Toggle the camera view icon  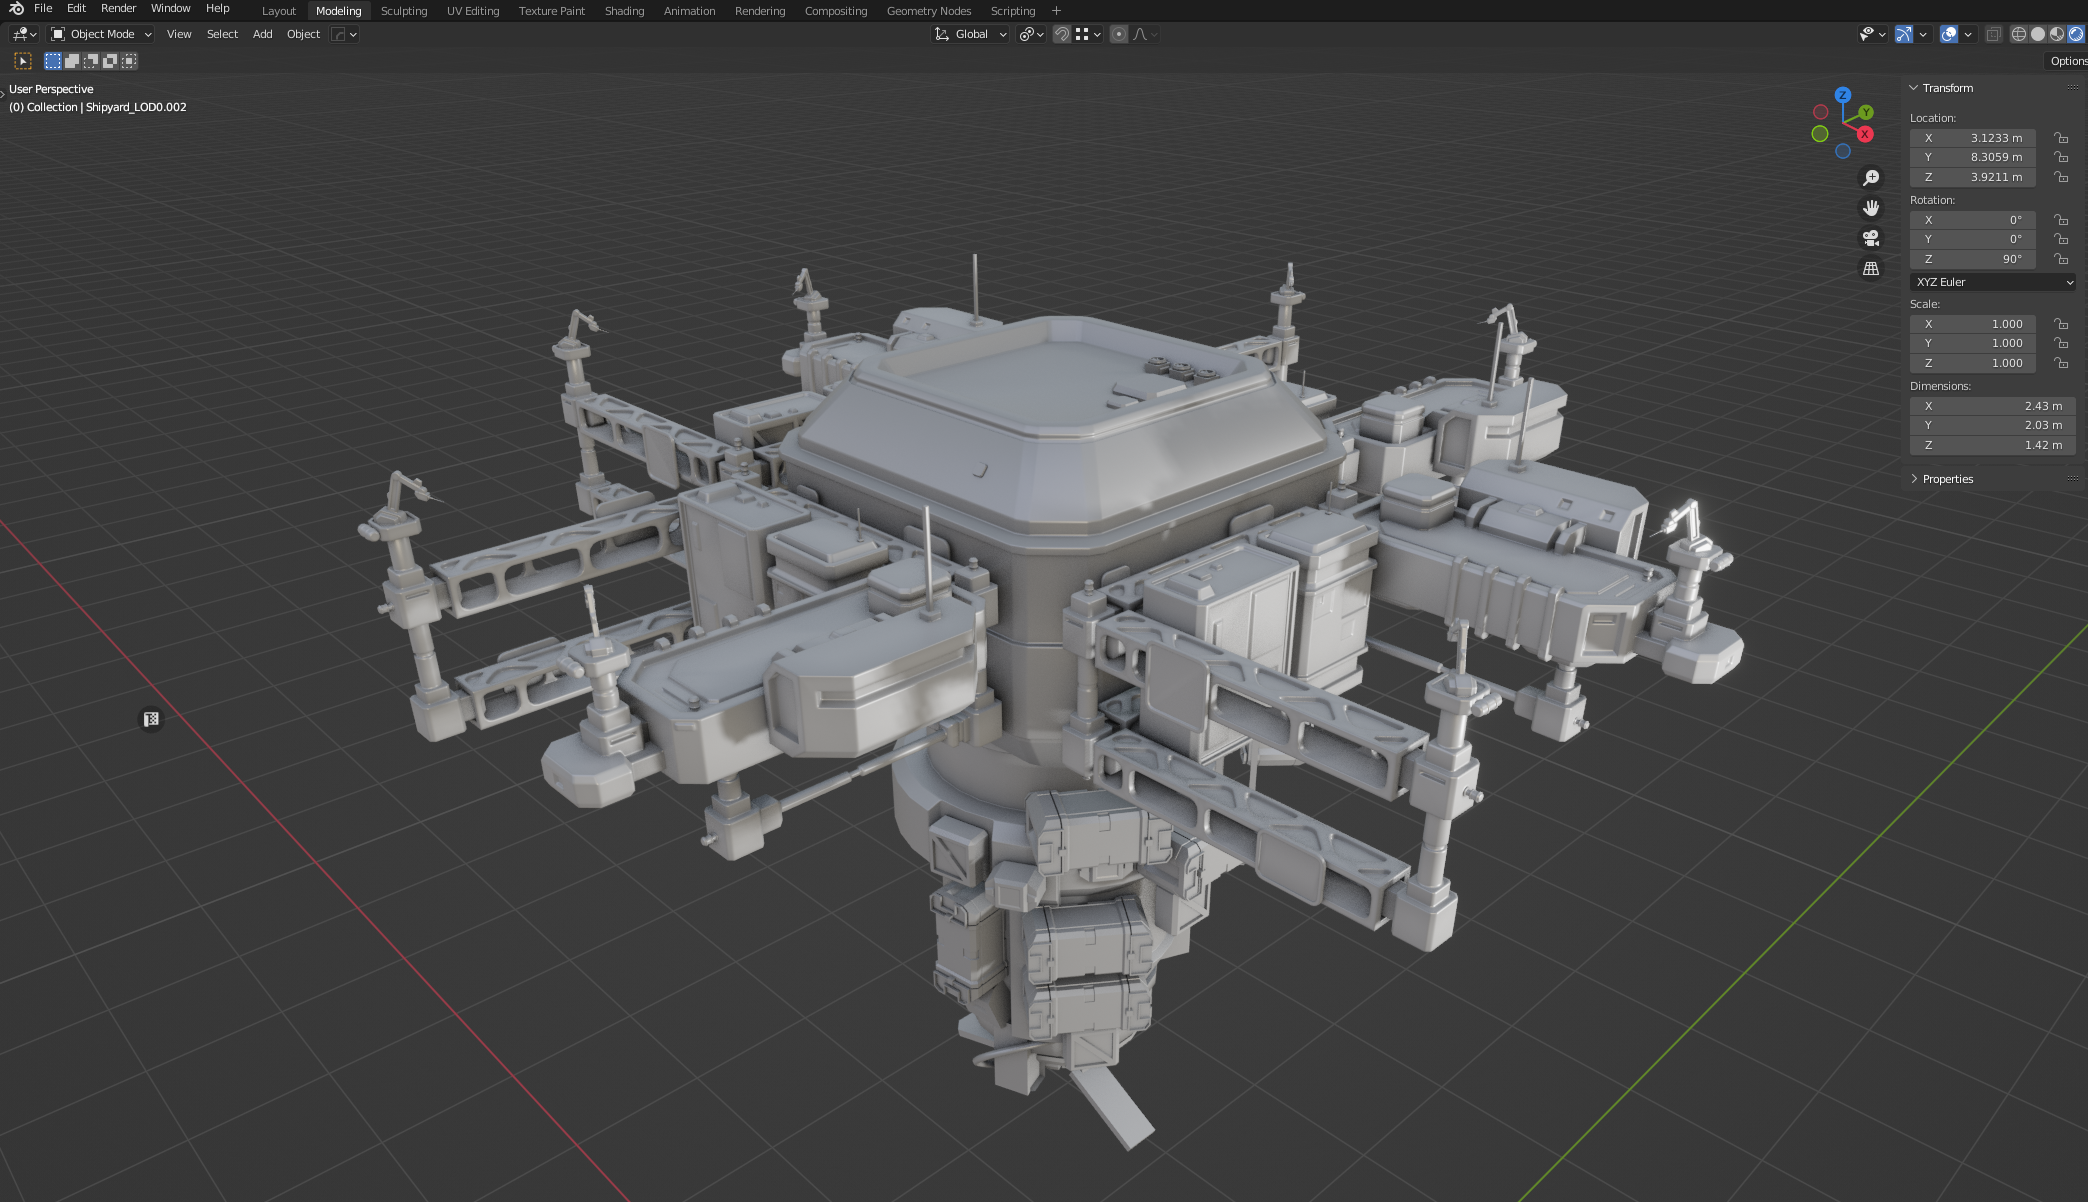pos(1871,238)
